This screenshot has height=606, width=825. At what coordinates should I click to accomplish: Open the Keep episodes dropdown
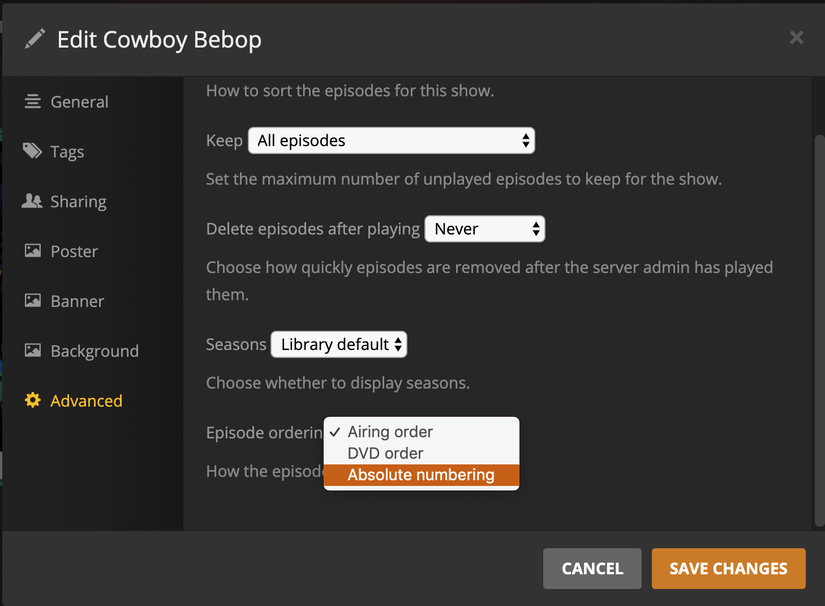pos(391,141)
